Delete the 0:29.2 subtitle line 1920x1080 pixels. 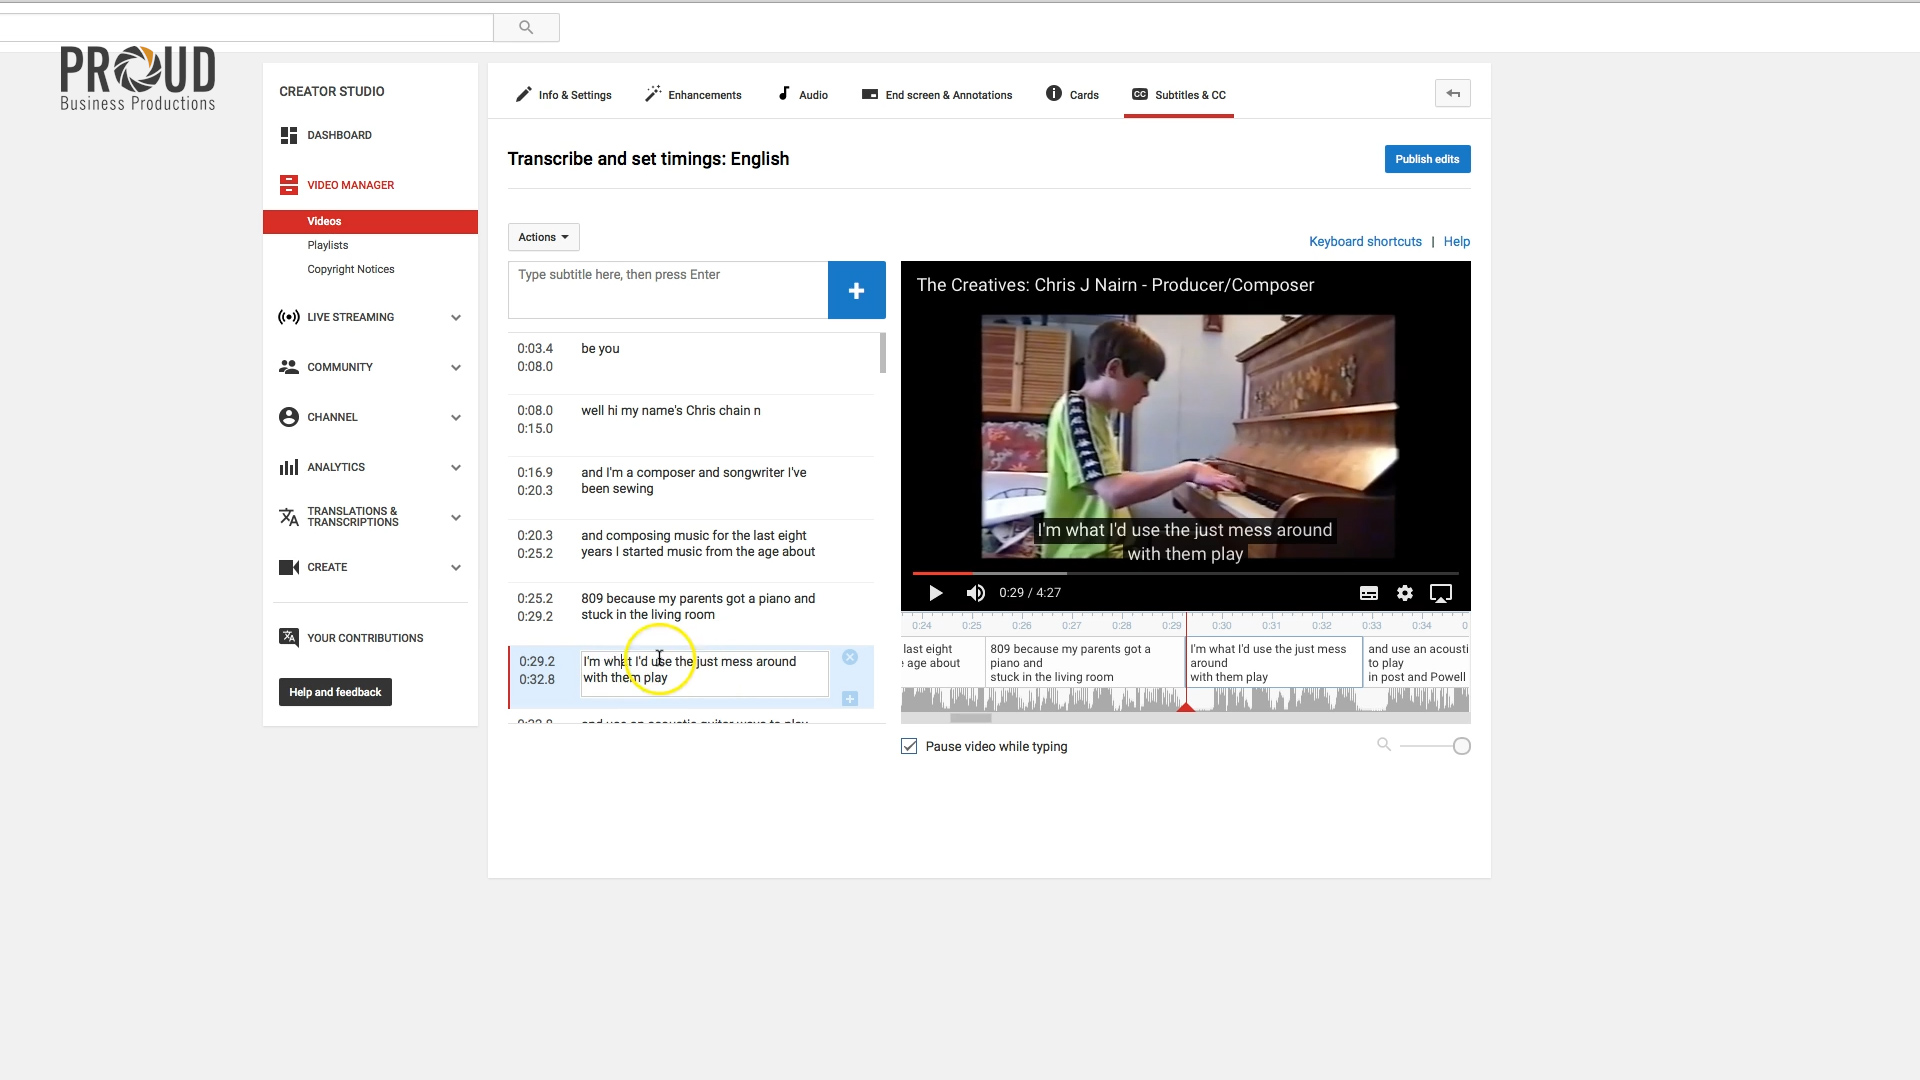(x=850, y=657)
